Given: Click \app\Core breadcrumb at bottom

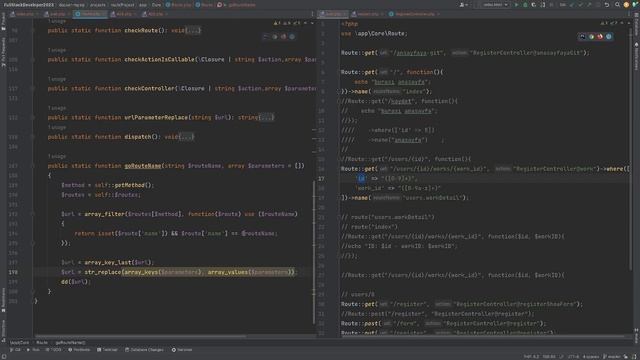Looking at the screenshot, I should [19, 343].
